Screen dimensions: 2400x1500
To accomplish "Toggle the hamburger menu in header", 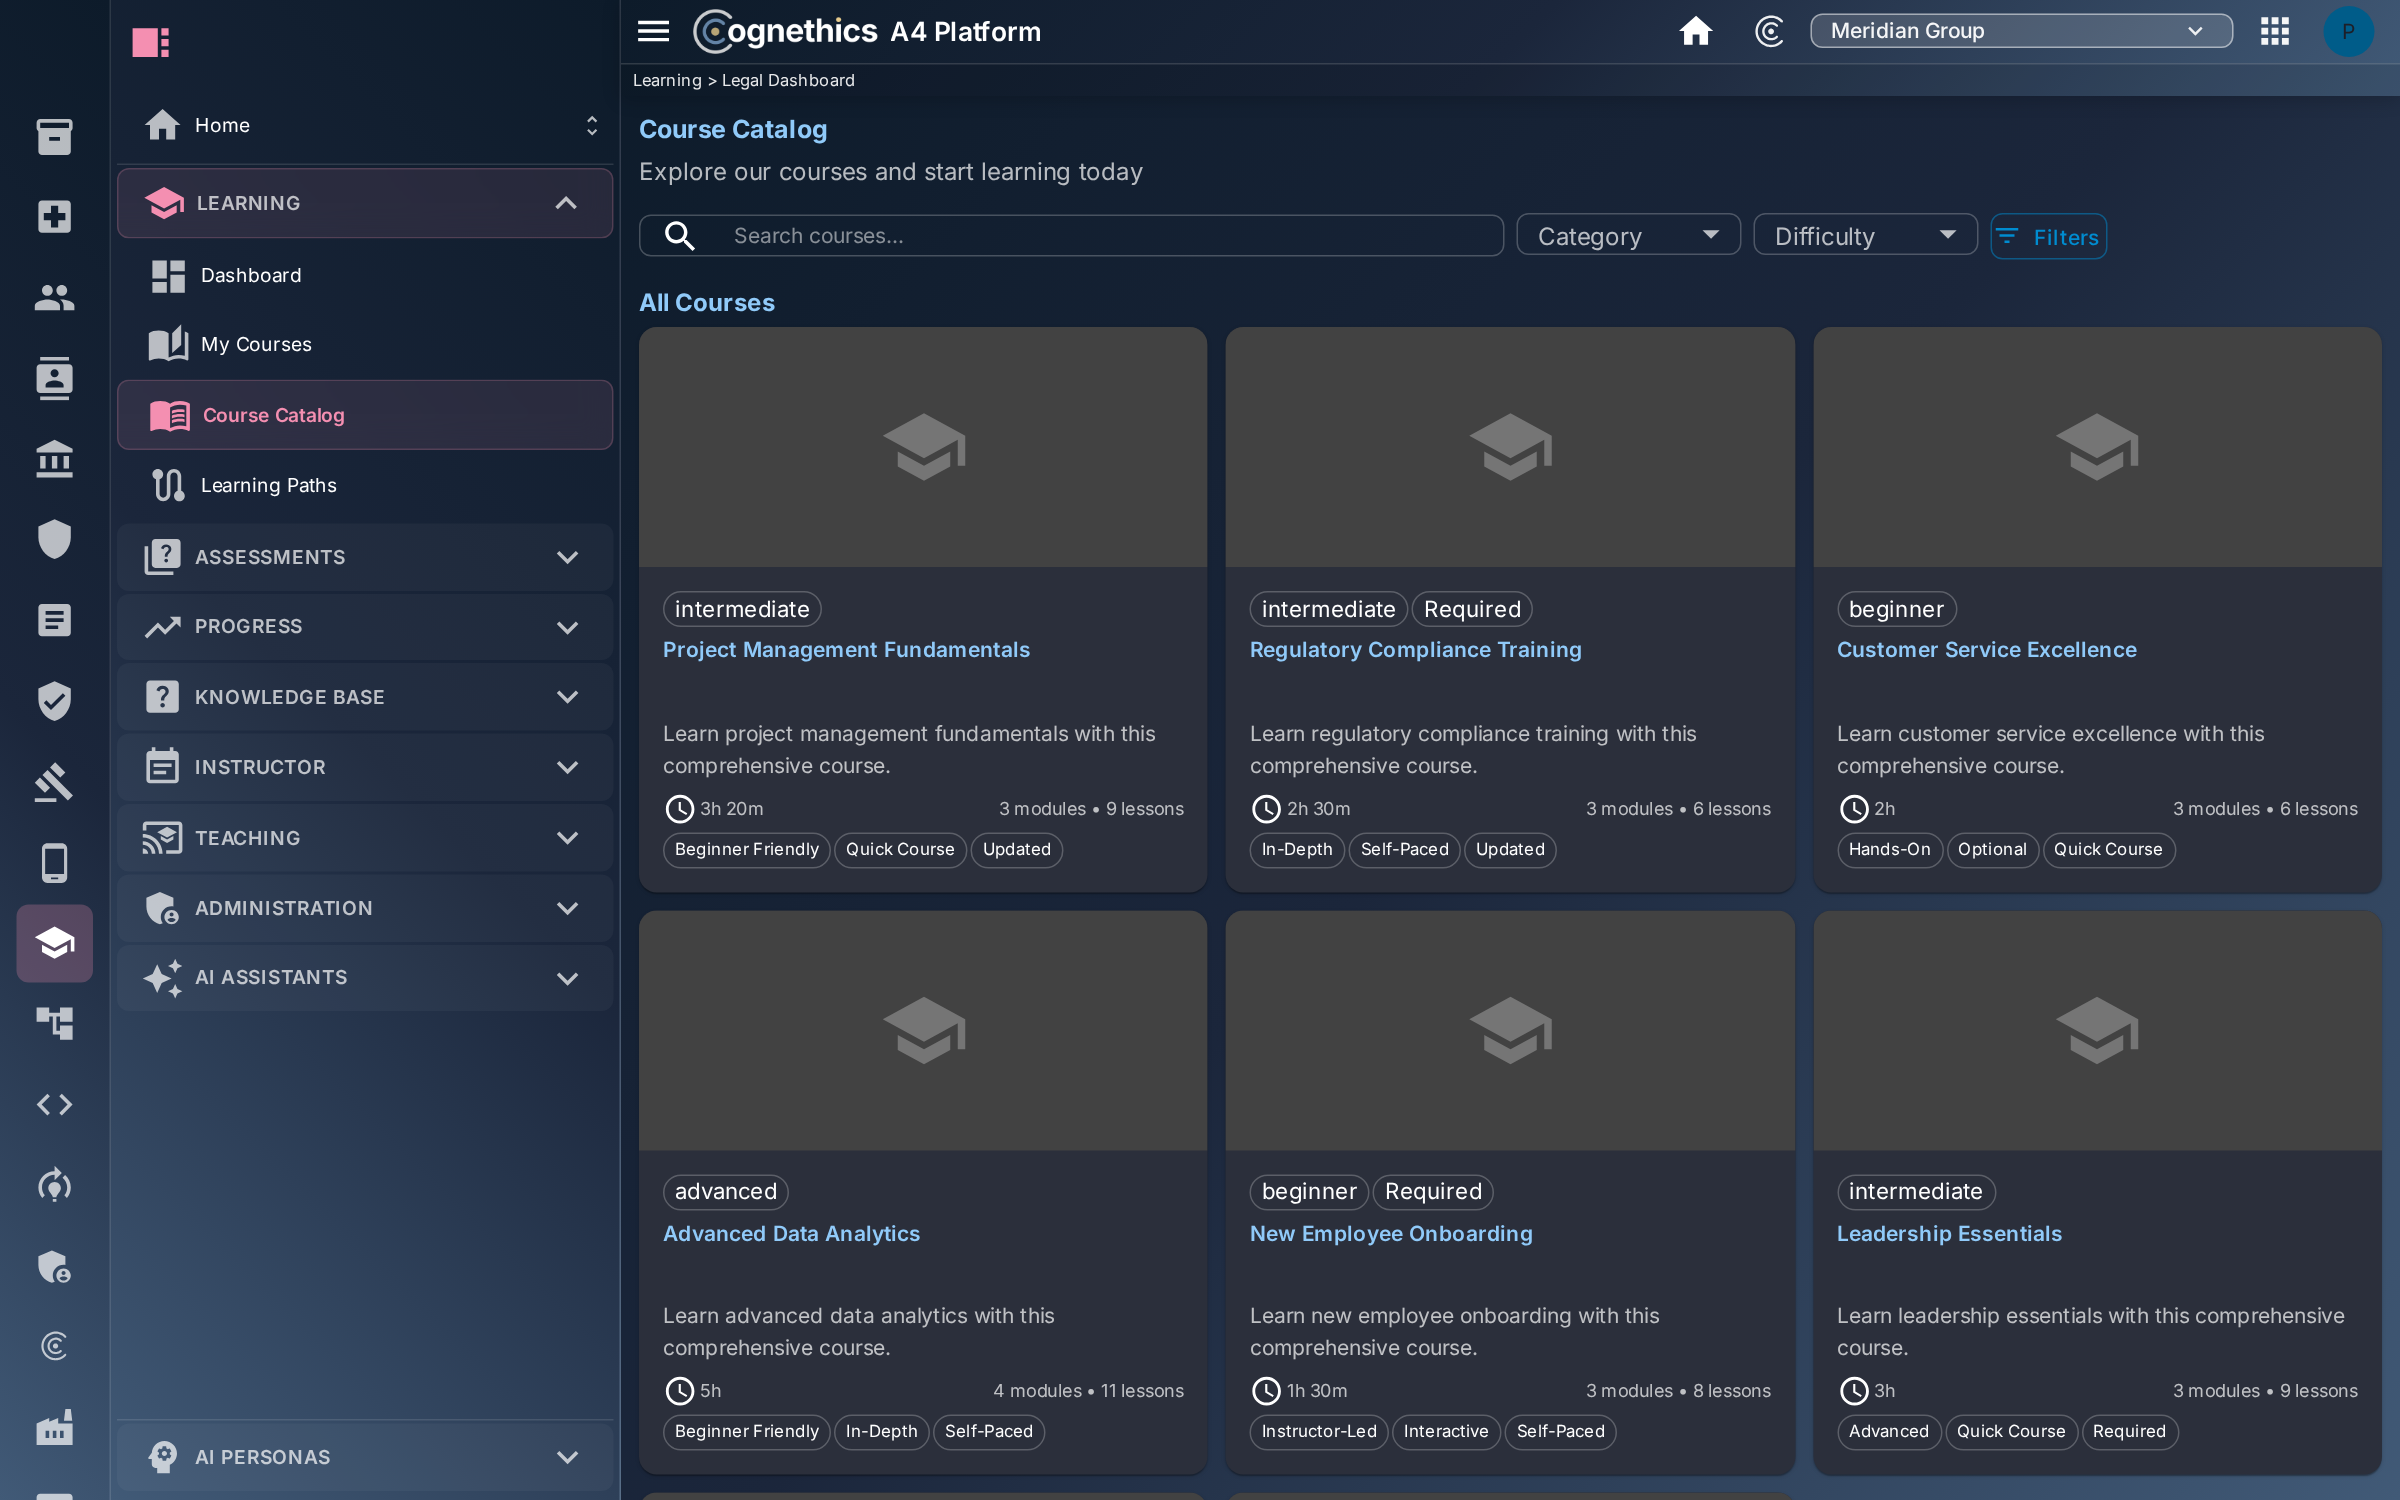I will pos(653,31).
